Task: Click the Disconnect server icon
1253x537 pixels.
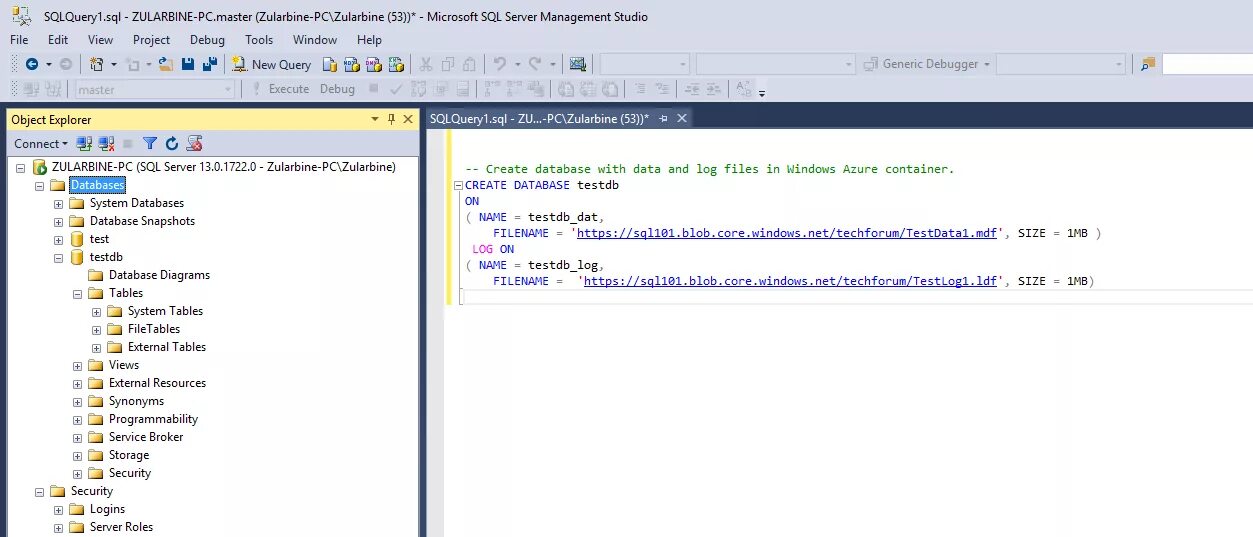Action: pos(106,144)
